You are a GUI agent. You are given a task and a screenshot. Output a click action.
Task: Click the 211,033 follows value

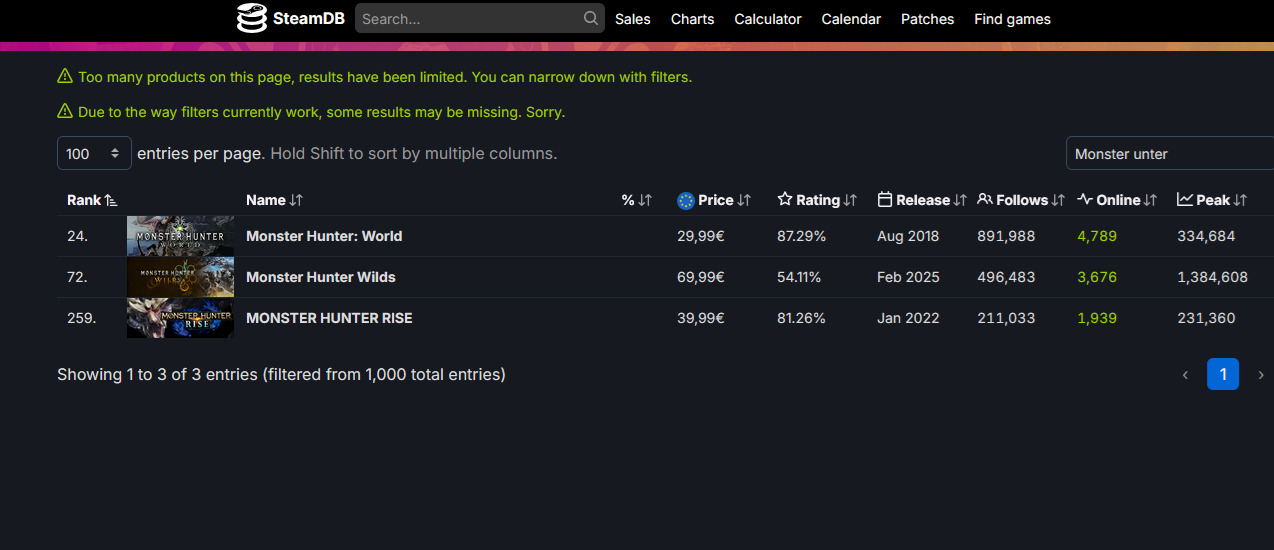1006,318
